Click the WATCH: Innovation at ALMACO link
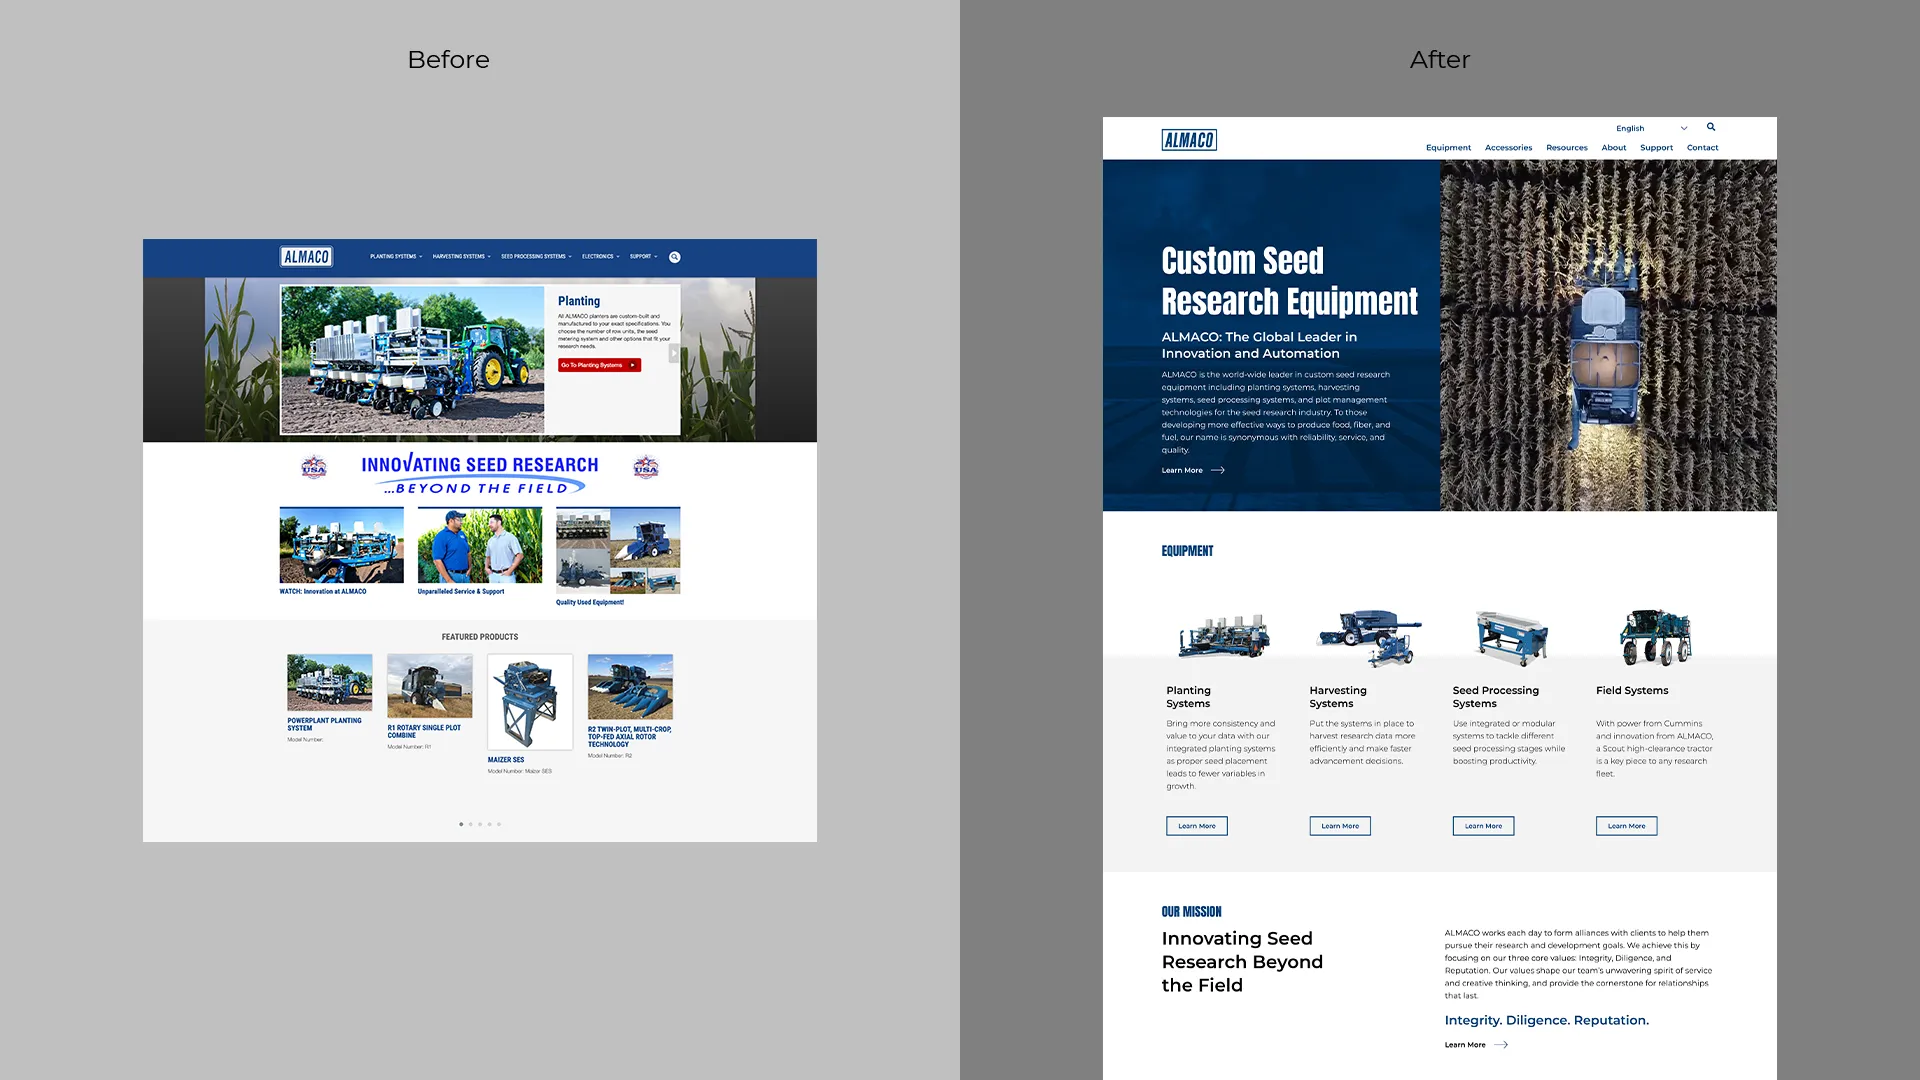Image resolution: width=1920 pixels, height=1080 pixels. pyautogui.click(x=322, y=591)
